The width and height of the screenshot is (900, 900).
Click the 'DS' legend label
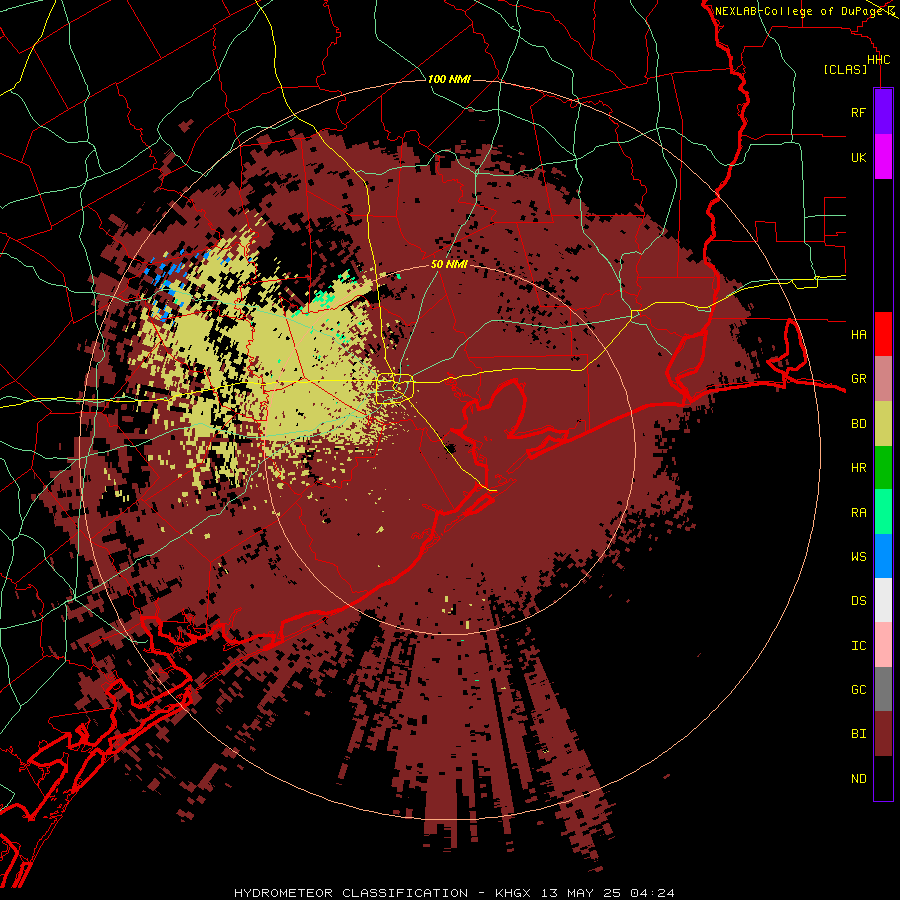[858, 601]
